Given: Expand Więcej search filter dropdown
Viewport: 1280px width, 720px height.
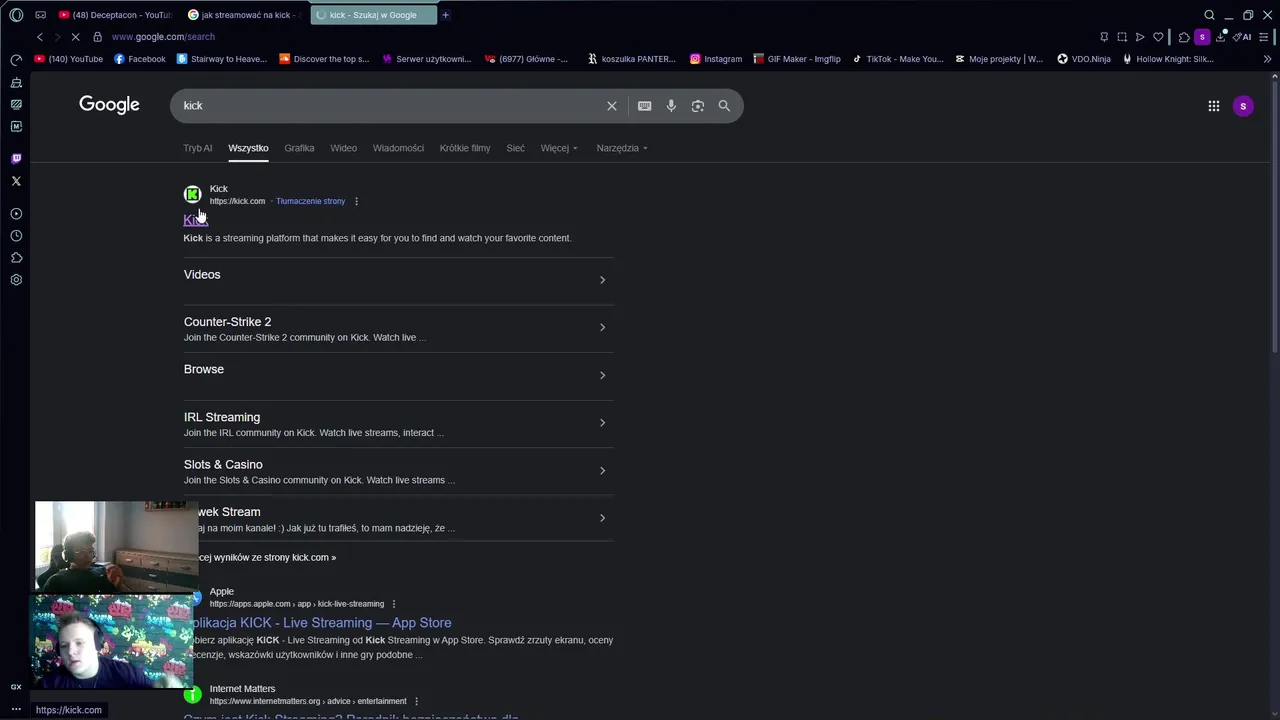Looking at the screenshot, I should (559, 148).
